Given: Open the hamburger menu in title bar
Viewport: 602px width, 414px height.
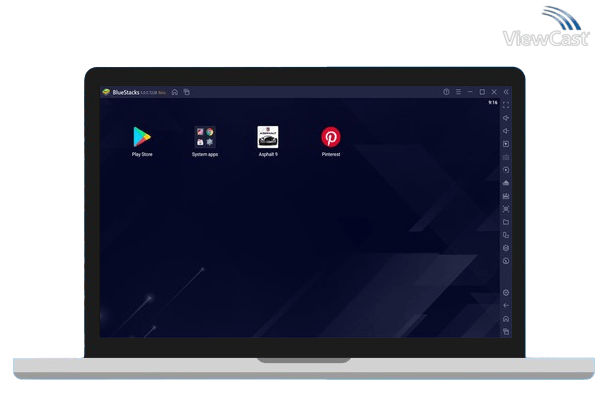Looking at the screenshot, I should click(x=458, y=92).
